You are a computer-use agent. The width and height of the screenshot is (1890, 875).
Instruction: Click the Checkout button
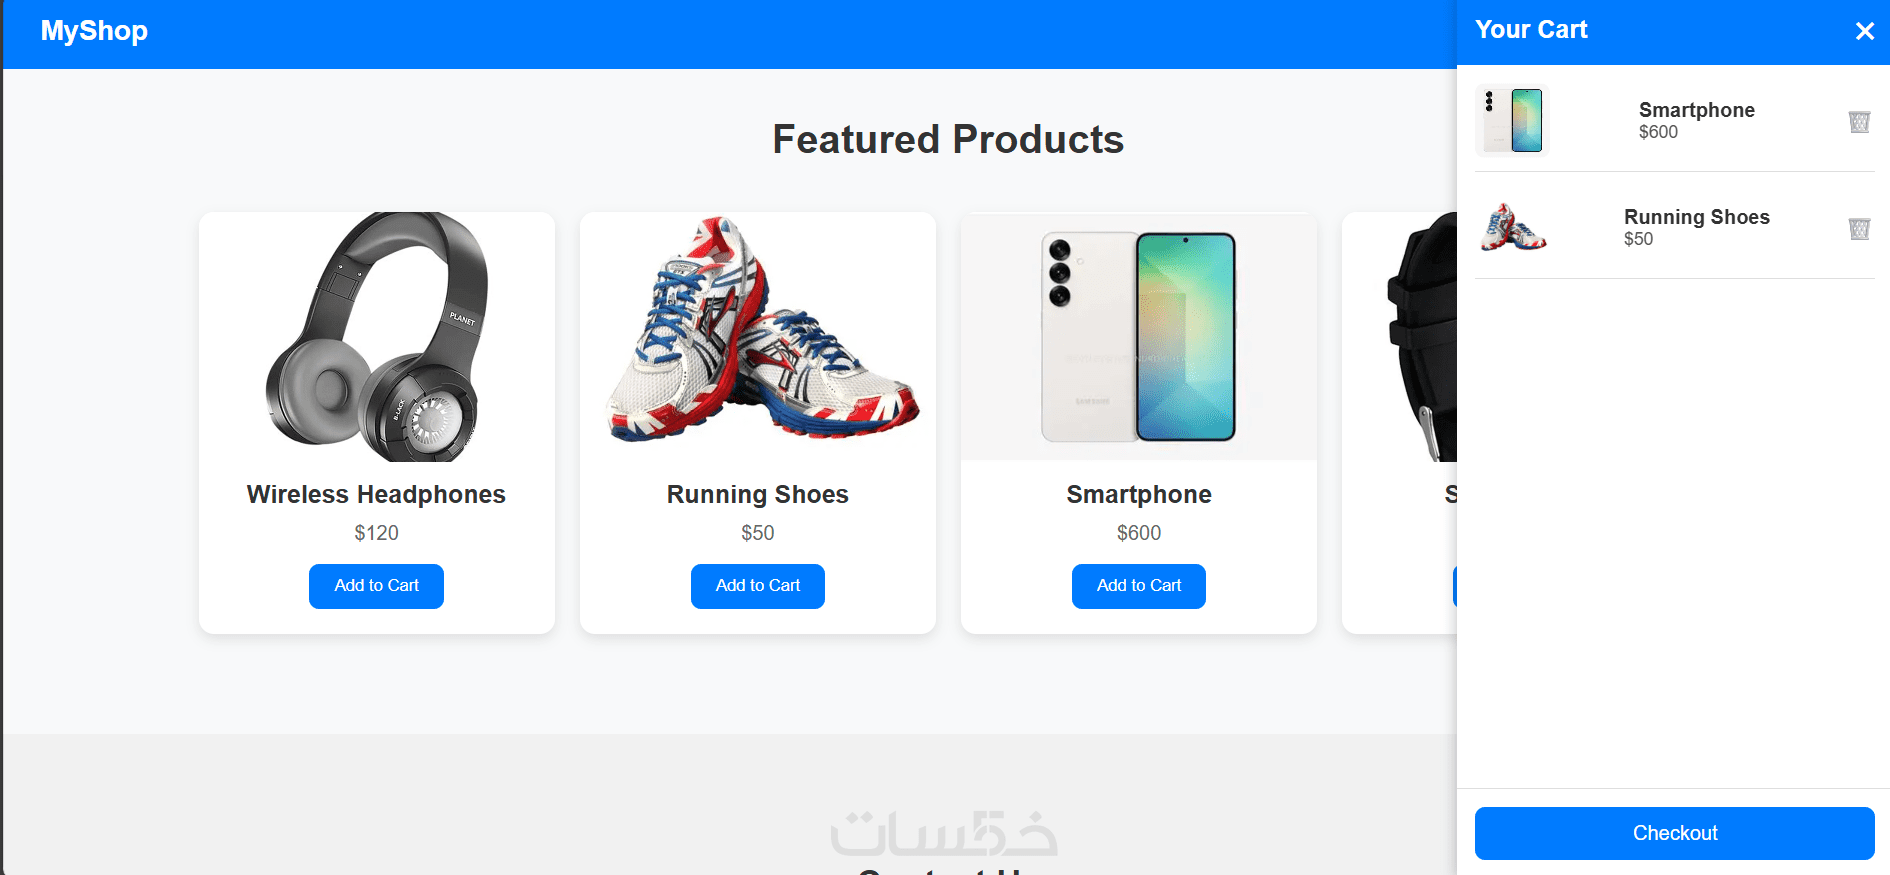1674,833
